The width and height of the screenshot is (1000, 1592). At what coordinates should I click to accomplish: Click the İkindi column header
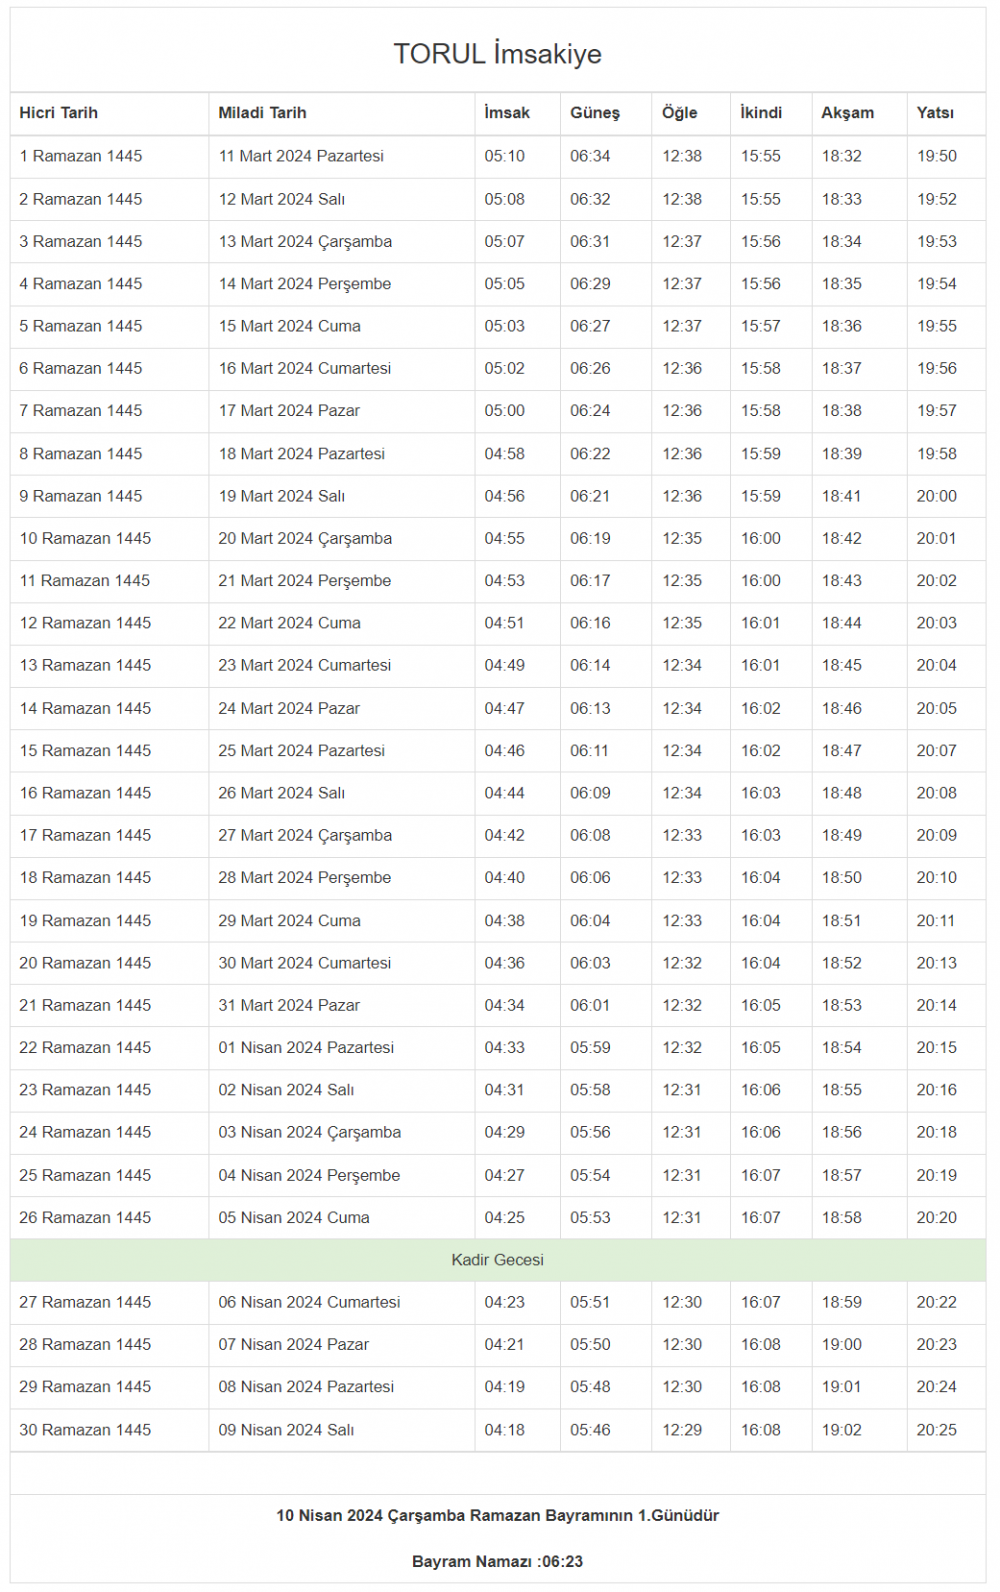[761, 113]
